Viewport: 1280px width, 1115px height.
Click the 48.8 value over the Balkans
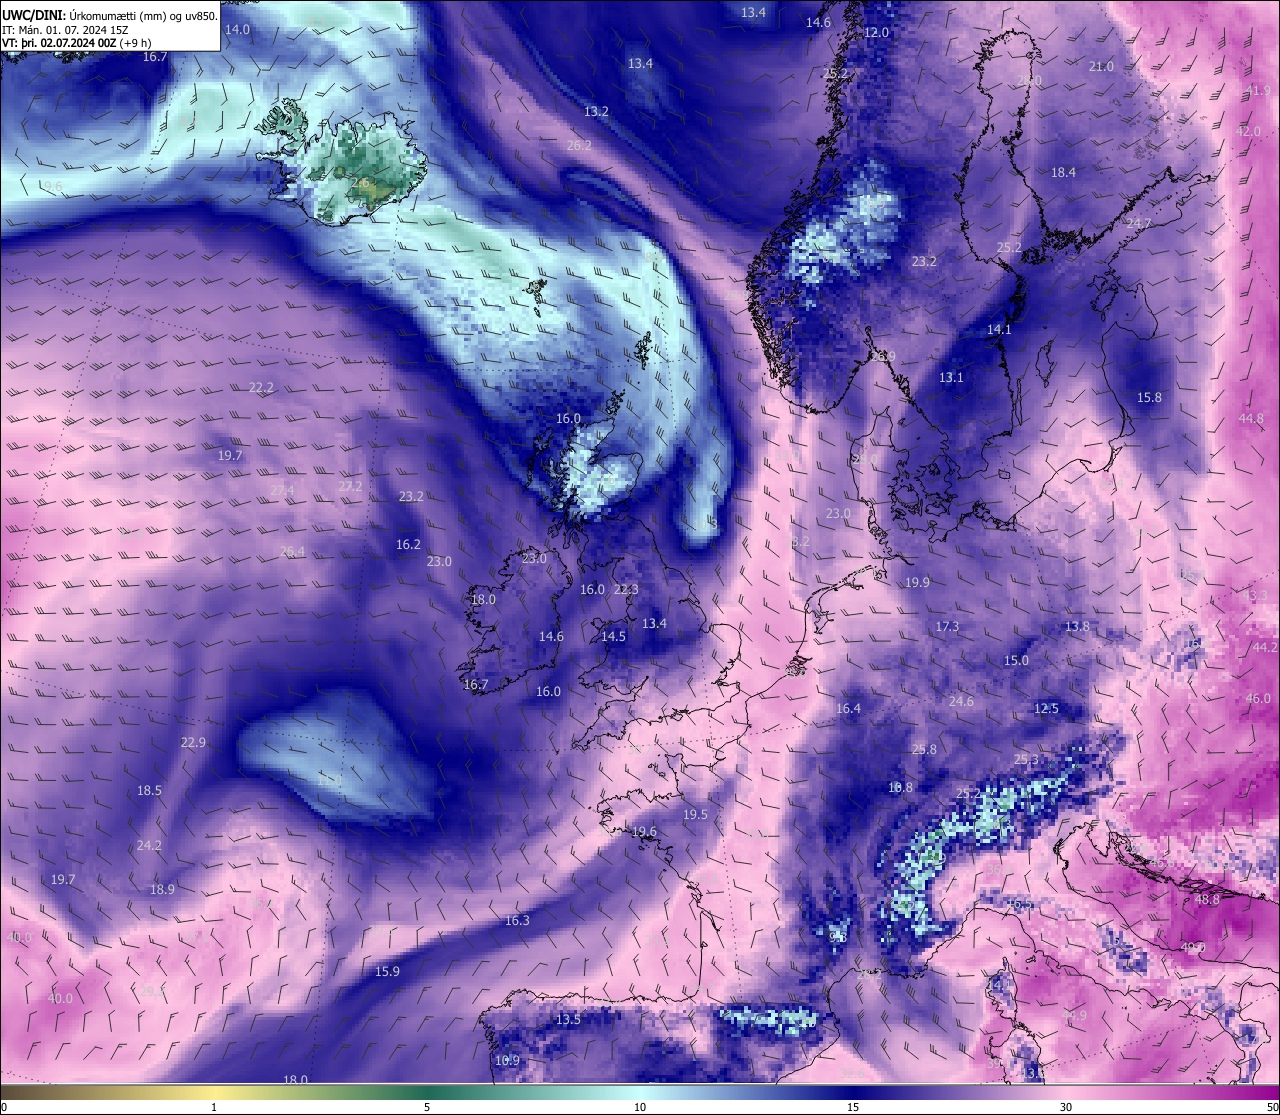[x=1207, y=899]
